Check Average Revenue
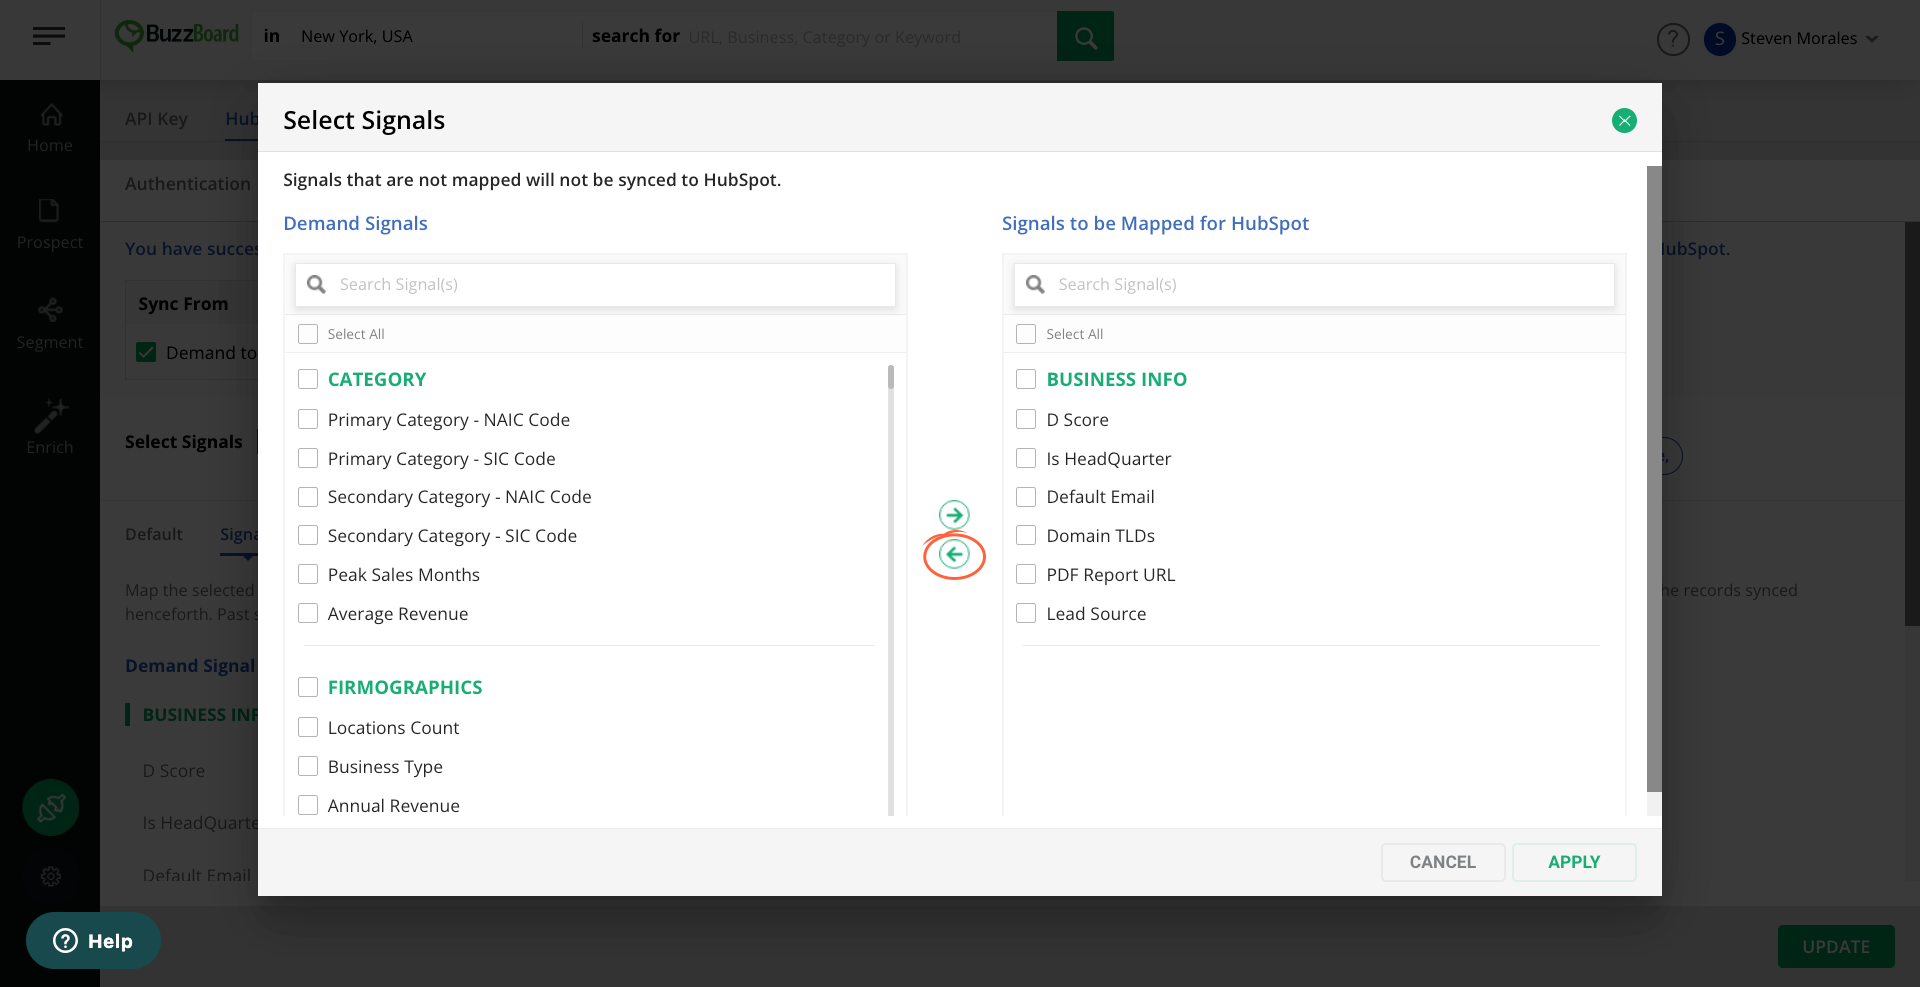The height and width of the screenshot is (987, 1920). (308, 613)
